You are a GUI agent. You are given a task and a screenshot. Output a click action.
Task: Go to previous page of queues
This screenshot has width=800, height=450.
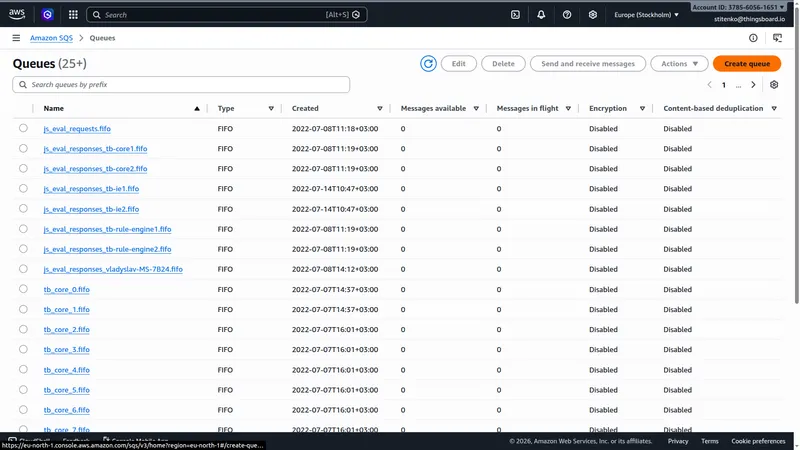(x=709, y=85)
